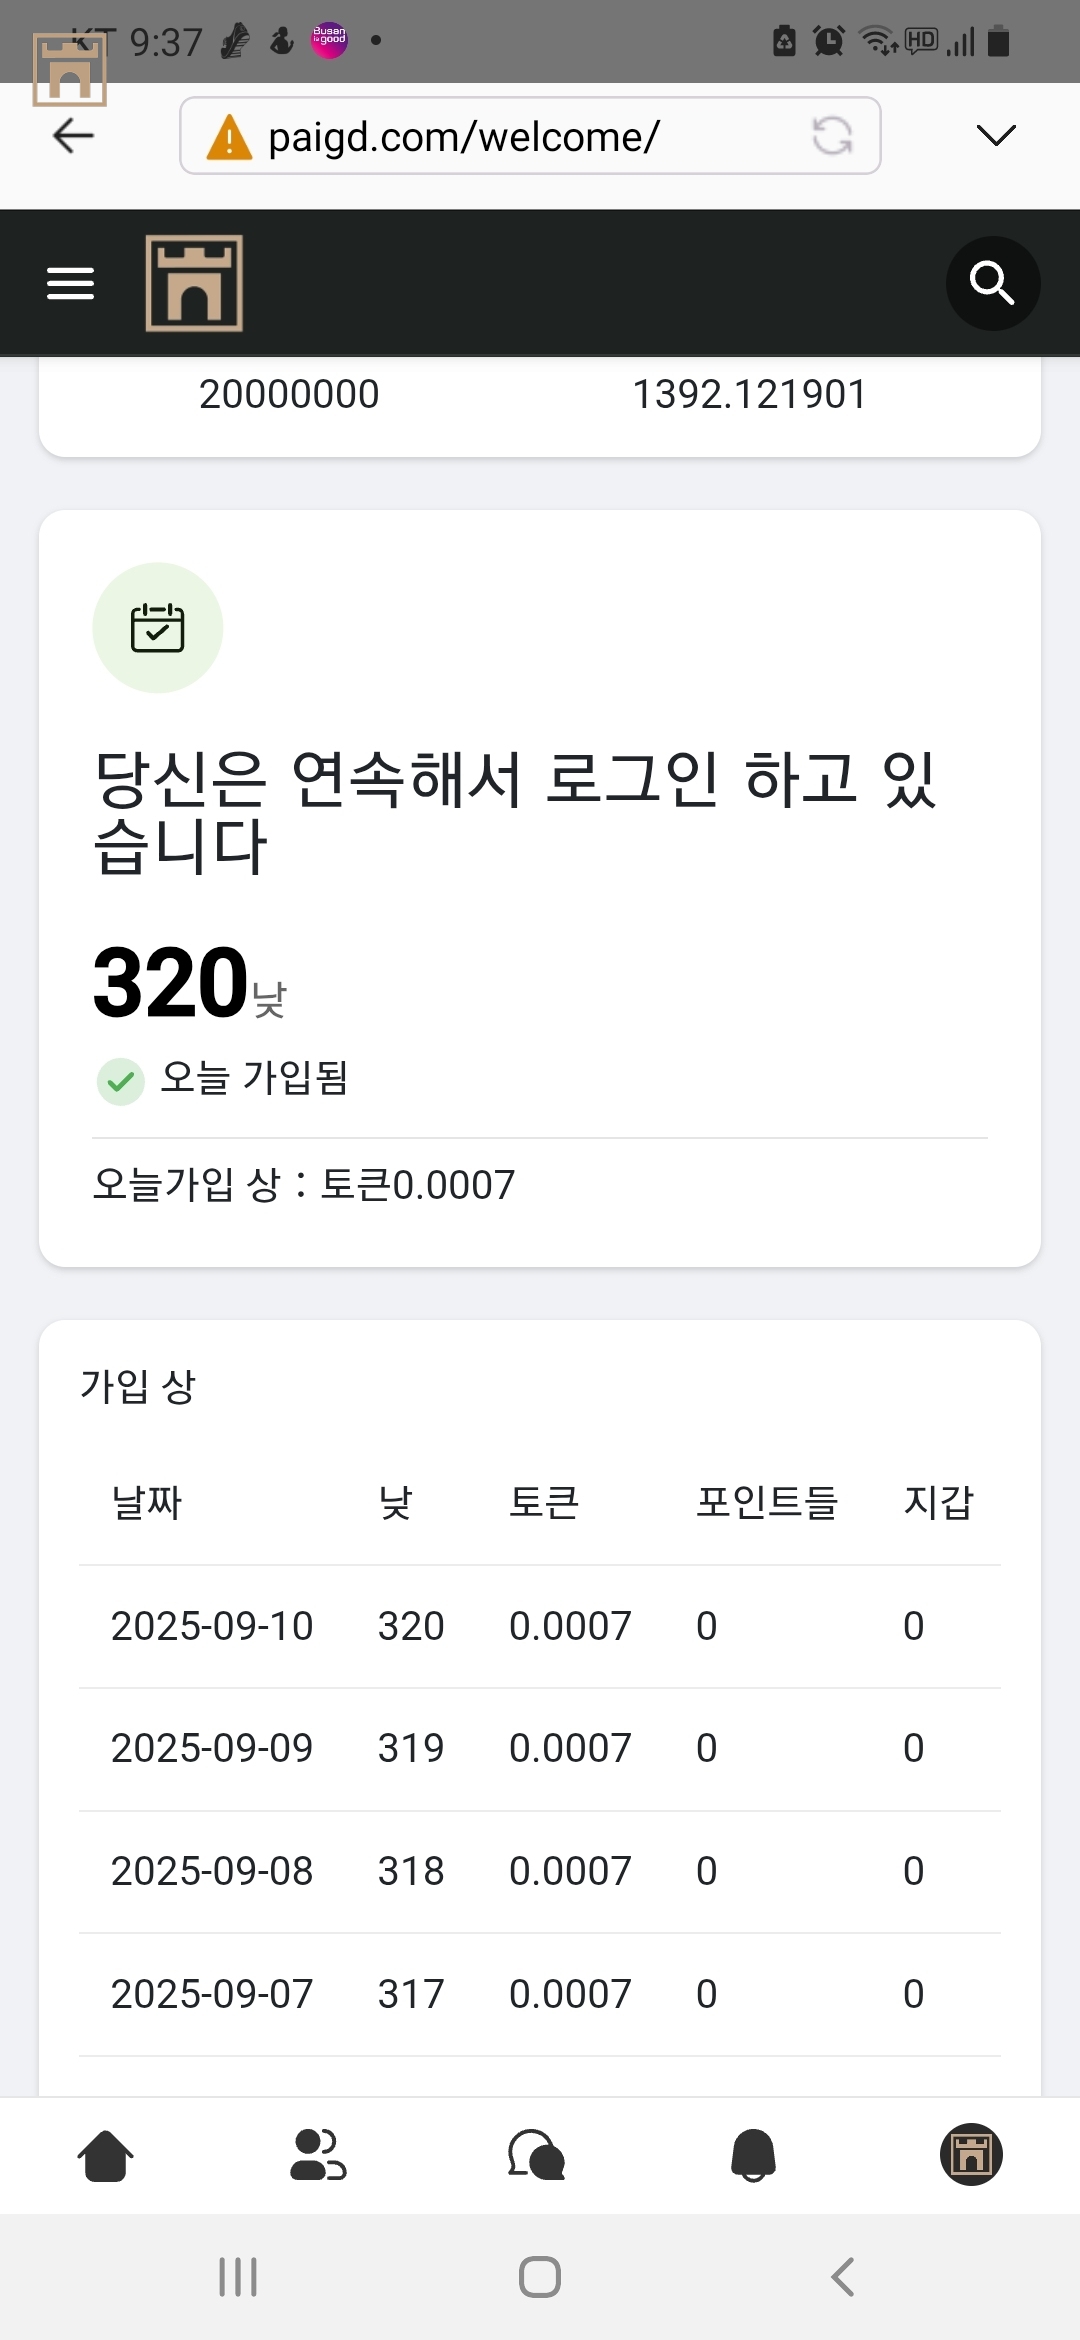Open the chat messages icon
The width and height of the screenshot is (1080, 2340).
(x=537, y=2155)
